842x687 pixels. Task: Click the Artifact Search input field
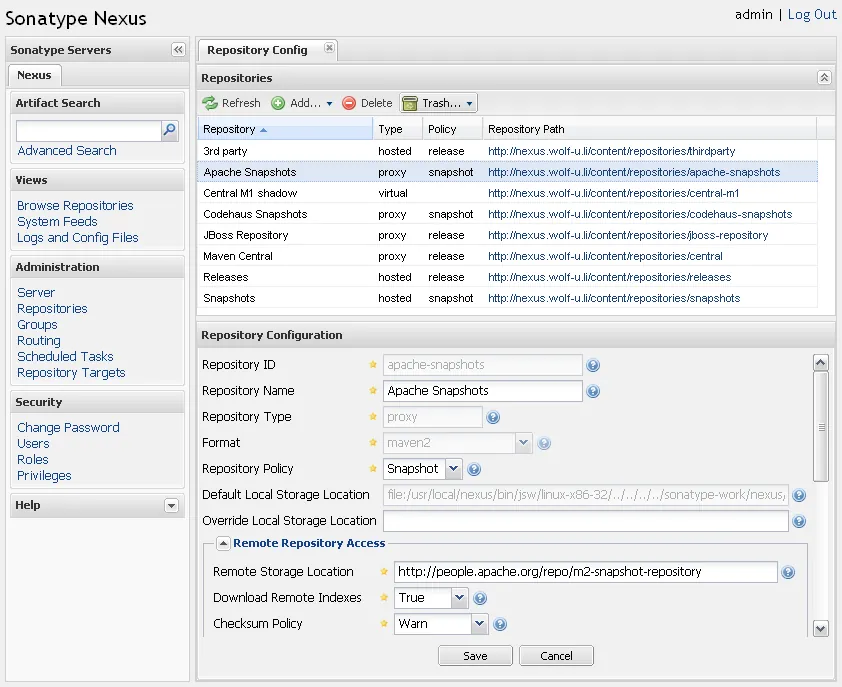click(89, 131)
